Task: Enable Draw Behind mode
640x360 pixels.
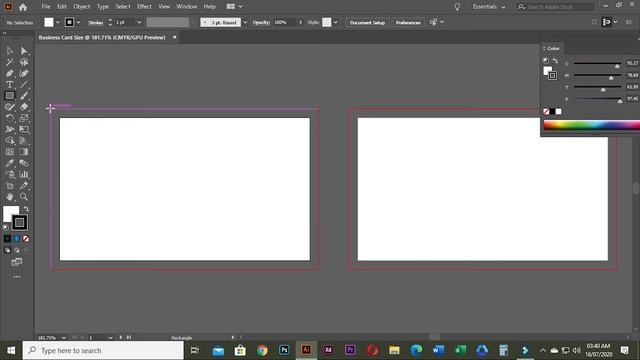Action: (17, 250)
